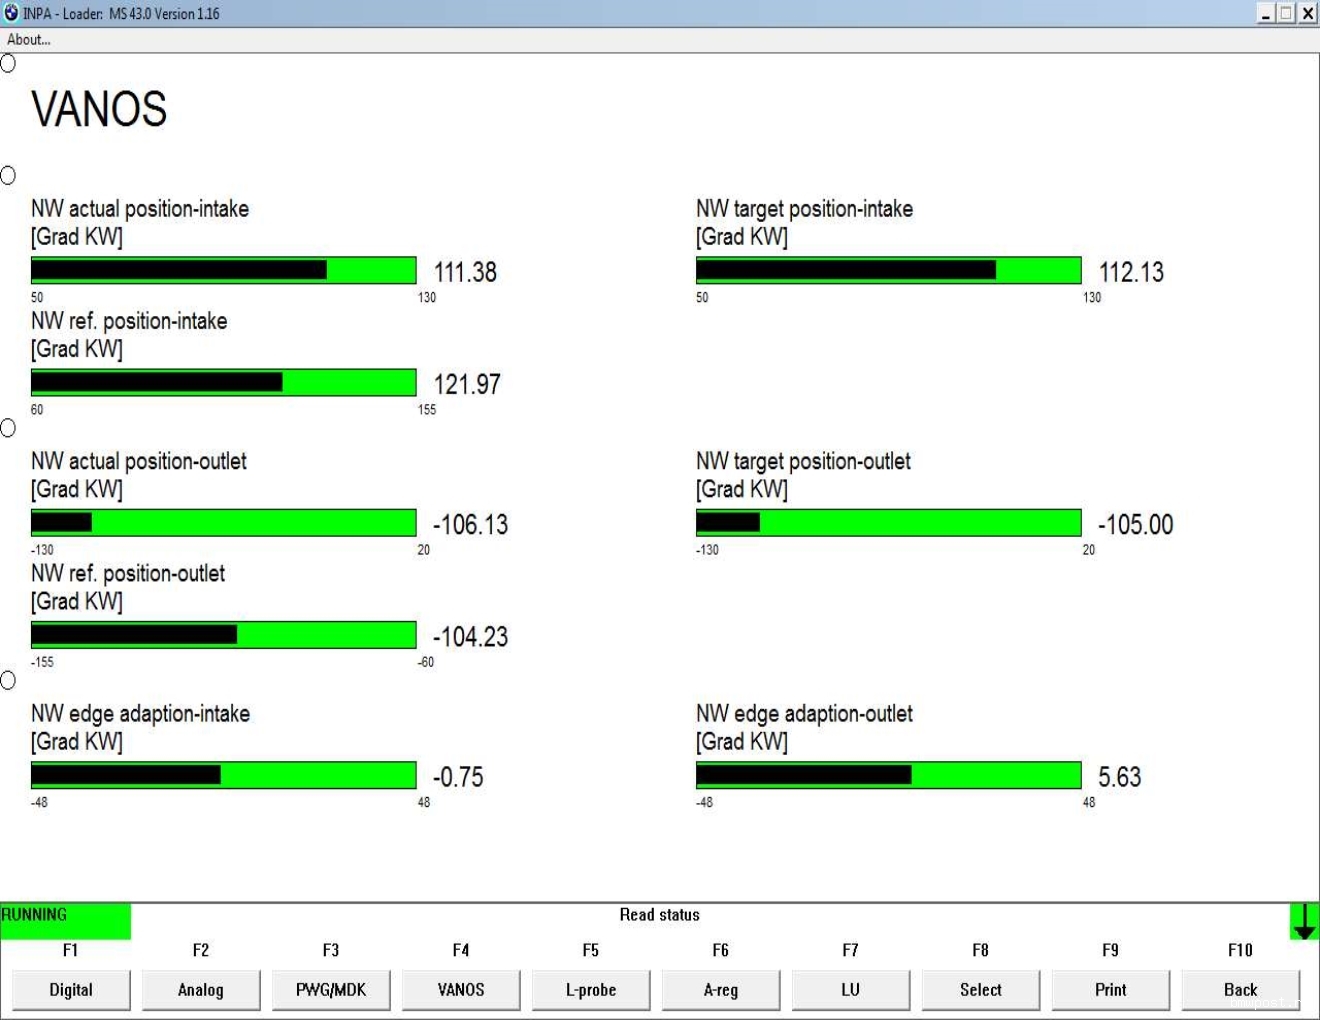Print the current VANOS screen
The image size is (1320, 1020).
pos(1110,989)
